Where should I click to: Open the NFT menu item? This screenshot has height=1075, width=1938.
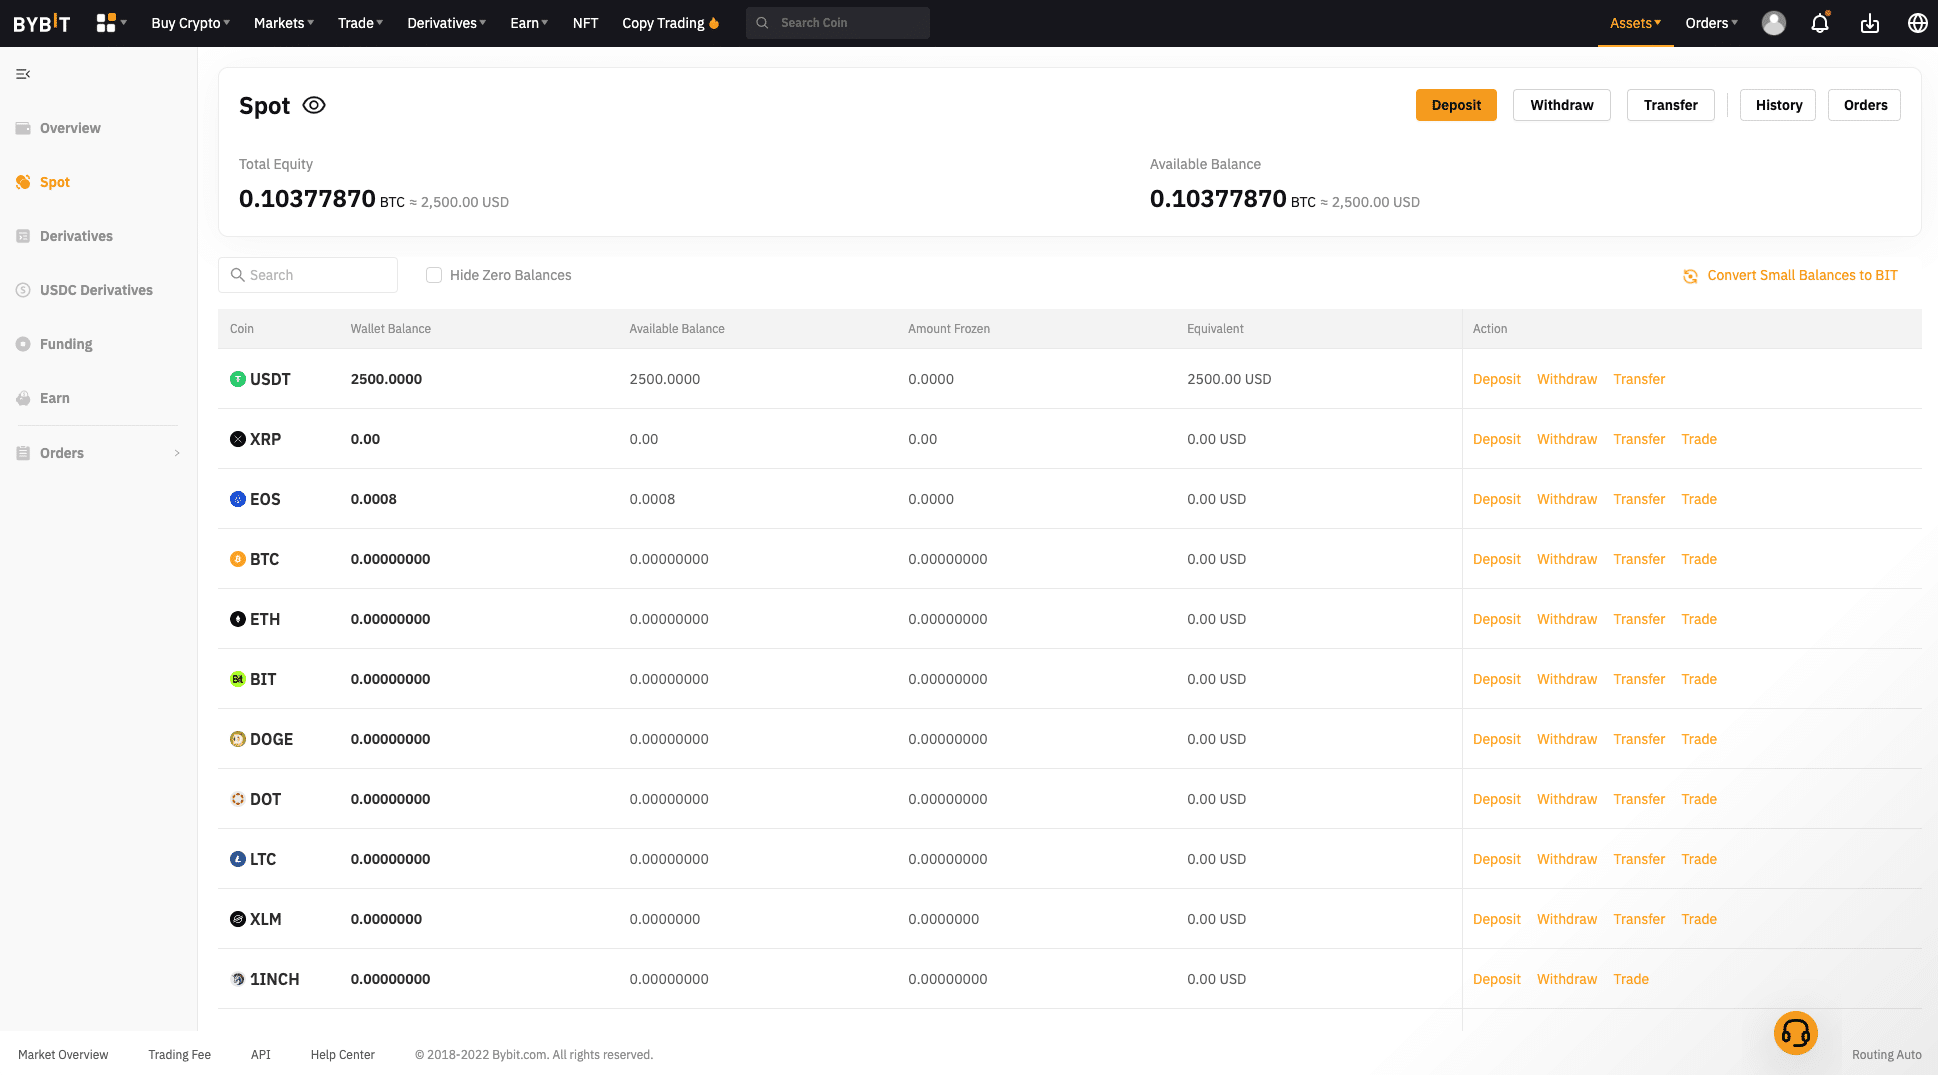[x=585, y=23]
